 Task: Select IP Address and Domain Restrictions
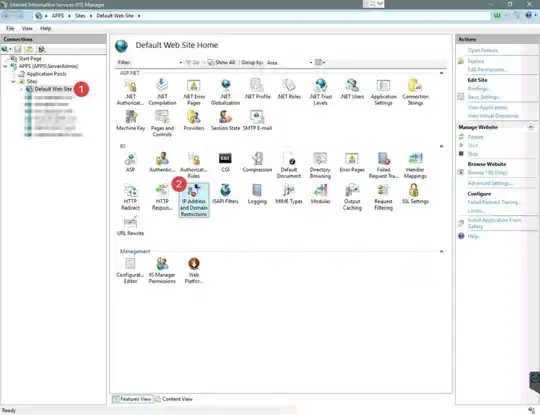click(194, 200)
